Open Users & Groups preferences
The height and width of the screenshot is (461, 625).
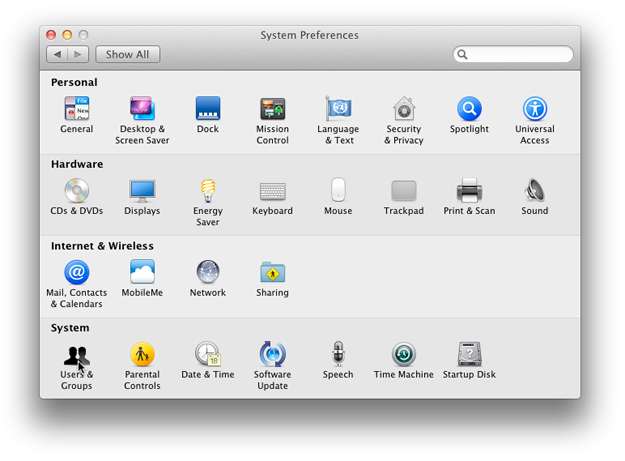click(76, 355)
